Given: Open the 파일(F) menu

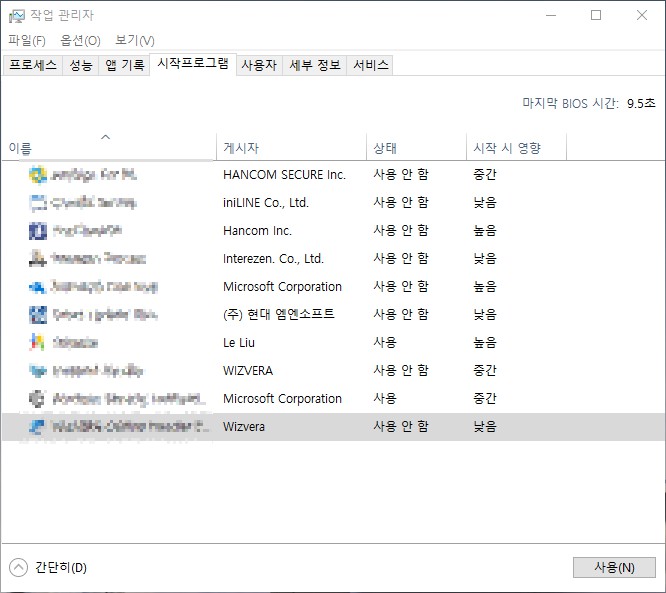Looking at the screenshot, I should point(27,41).
